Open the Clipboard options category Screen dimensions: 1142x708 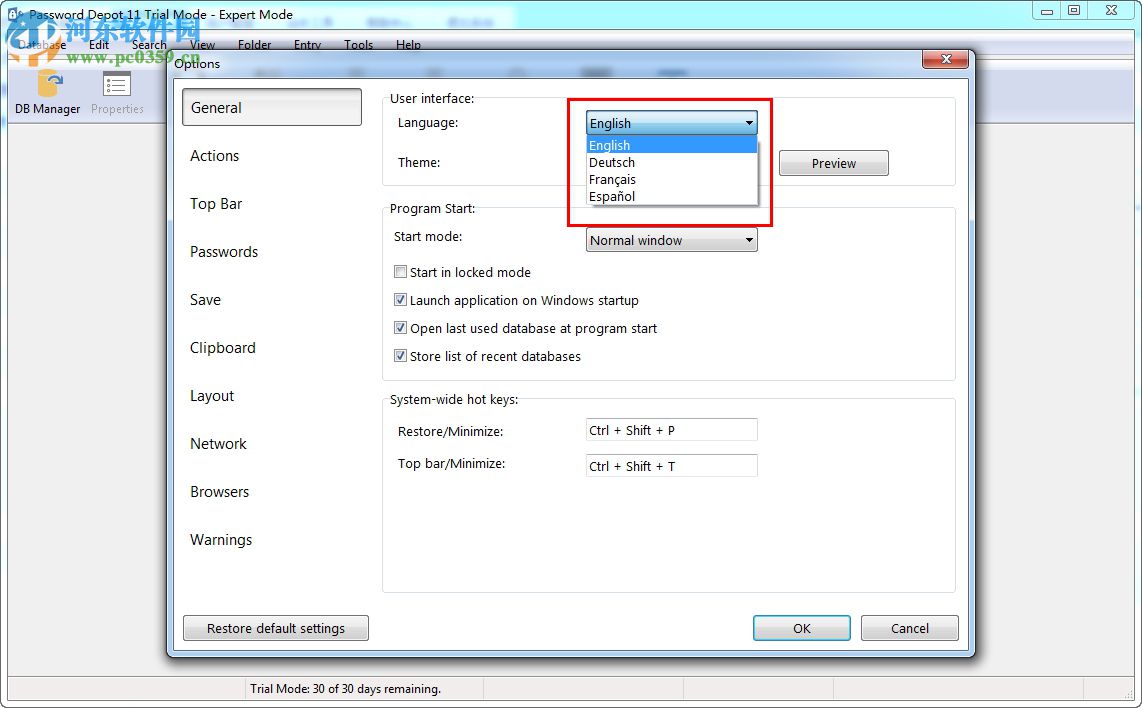(222, 348)
